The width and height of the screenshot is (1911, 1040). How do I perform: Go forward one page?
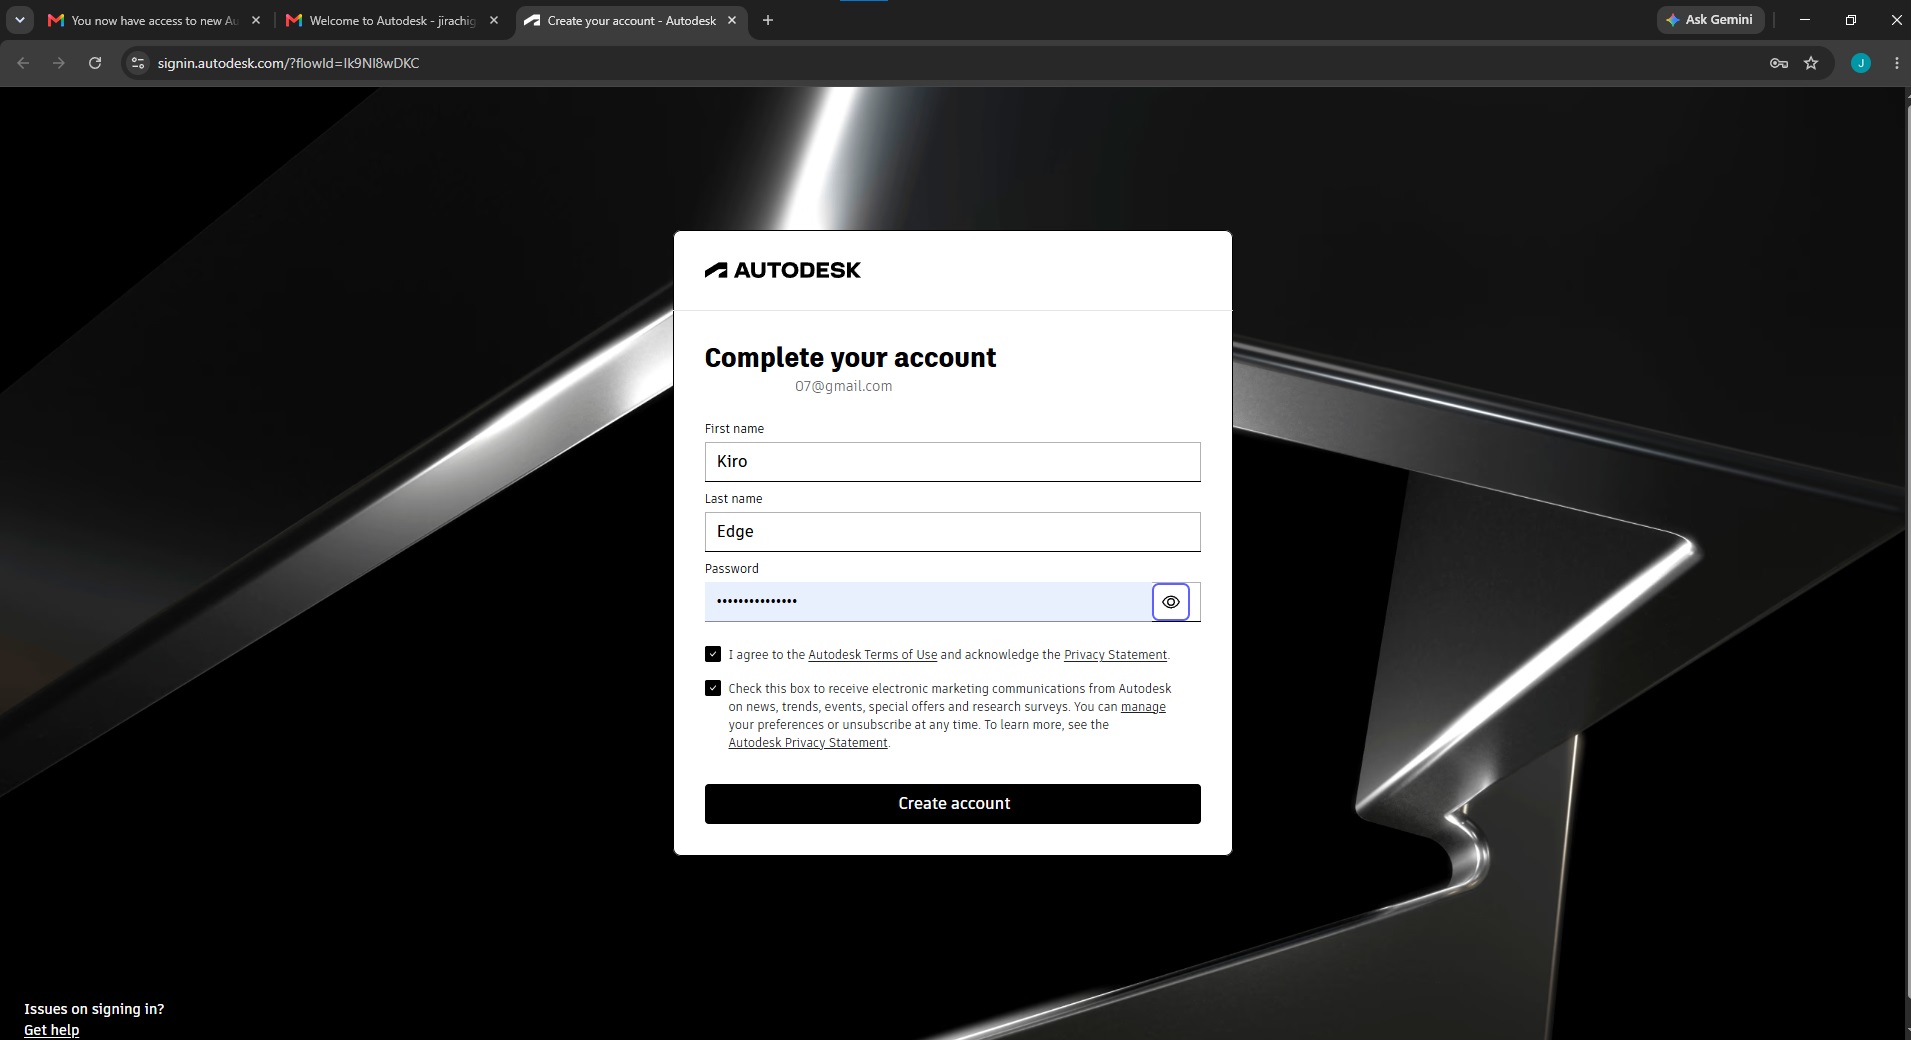coord(59,63)
